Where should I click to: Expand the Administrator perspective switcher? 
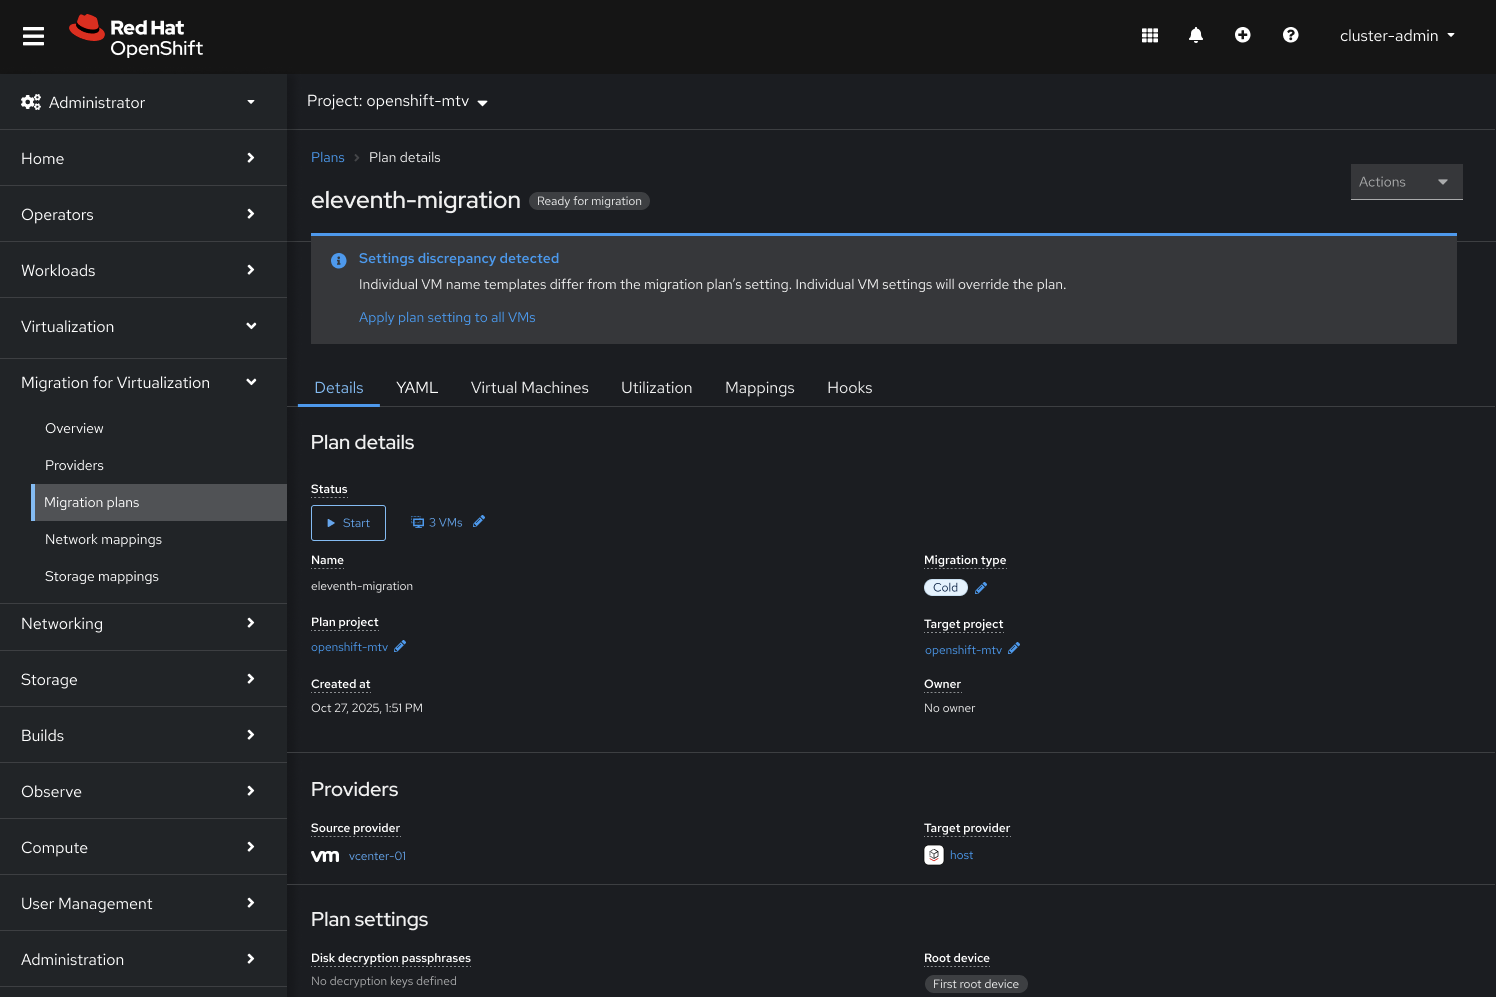point(138,102)
